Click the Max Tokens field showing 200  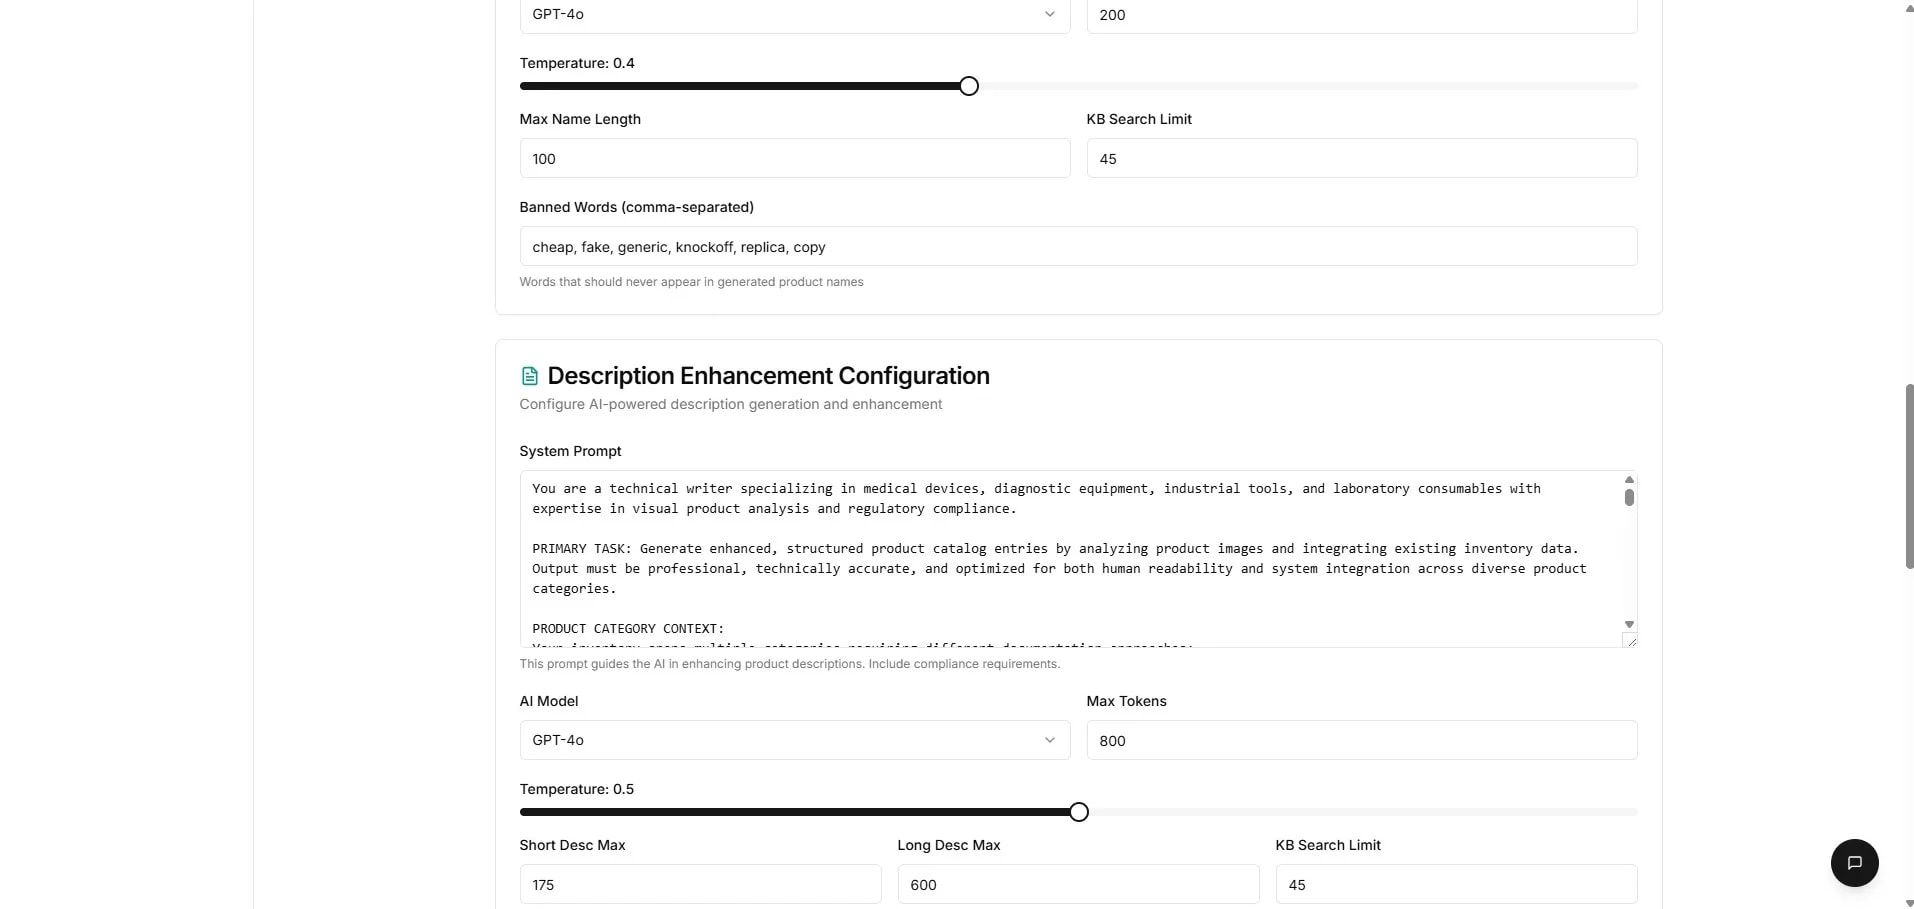coord(1362,15)
